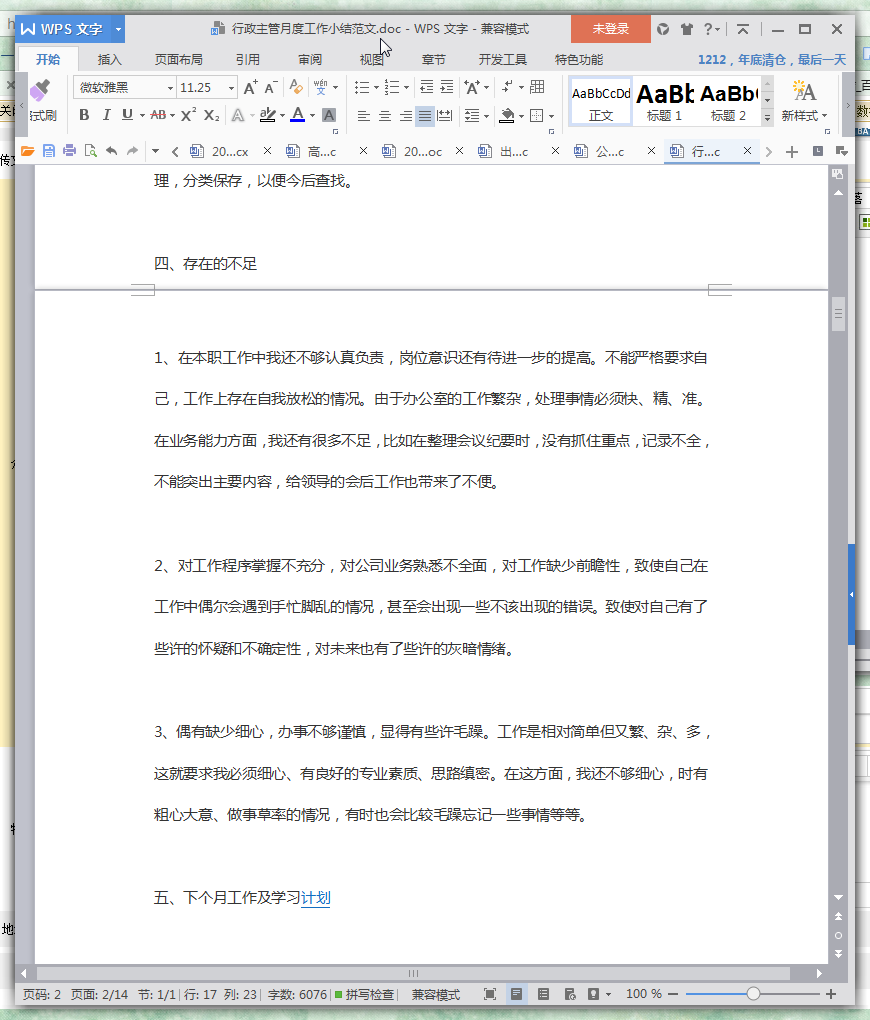Select justify alignment
Screen dimensions: 870x1020
tap(425, 116)
